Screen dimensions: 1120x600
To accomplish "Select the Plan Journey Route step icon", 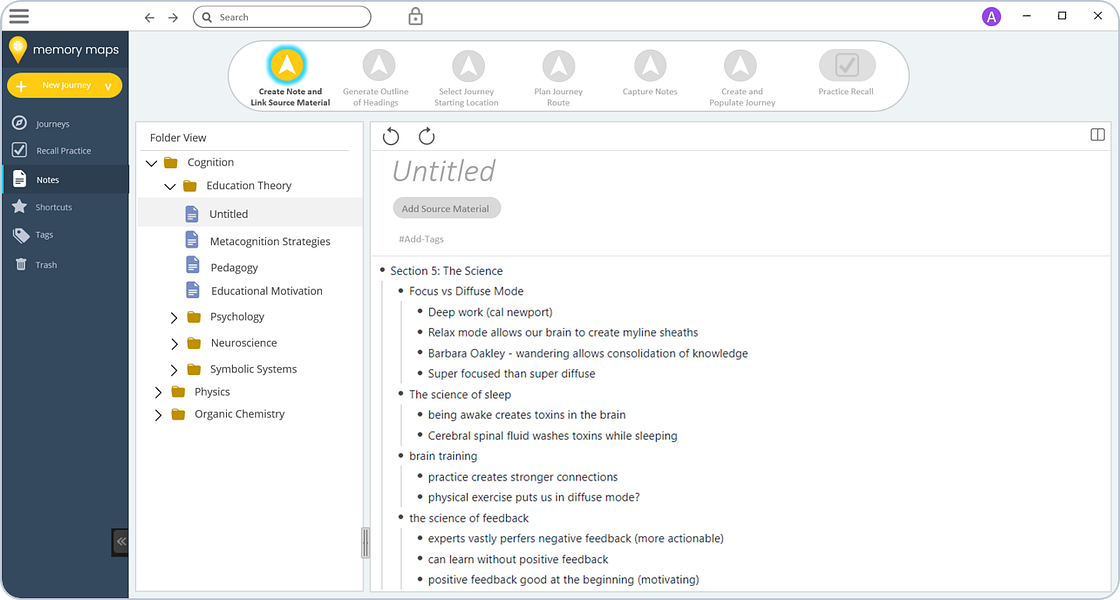I will point(559,66).
